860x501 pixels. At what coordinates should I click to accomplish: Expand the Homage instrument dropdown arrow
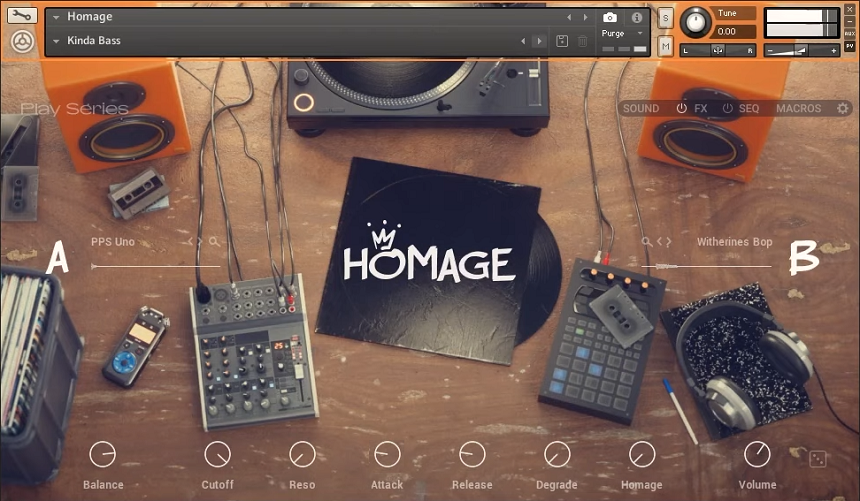[56, 18]
